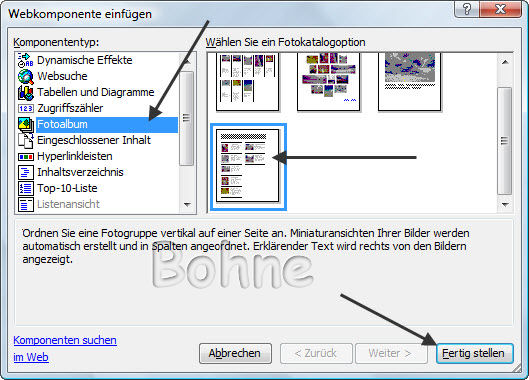Select the Dynamische Effekte icon
This screenshot has height=380, width=529.
(26, 60)
